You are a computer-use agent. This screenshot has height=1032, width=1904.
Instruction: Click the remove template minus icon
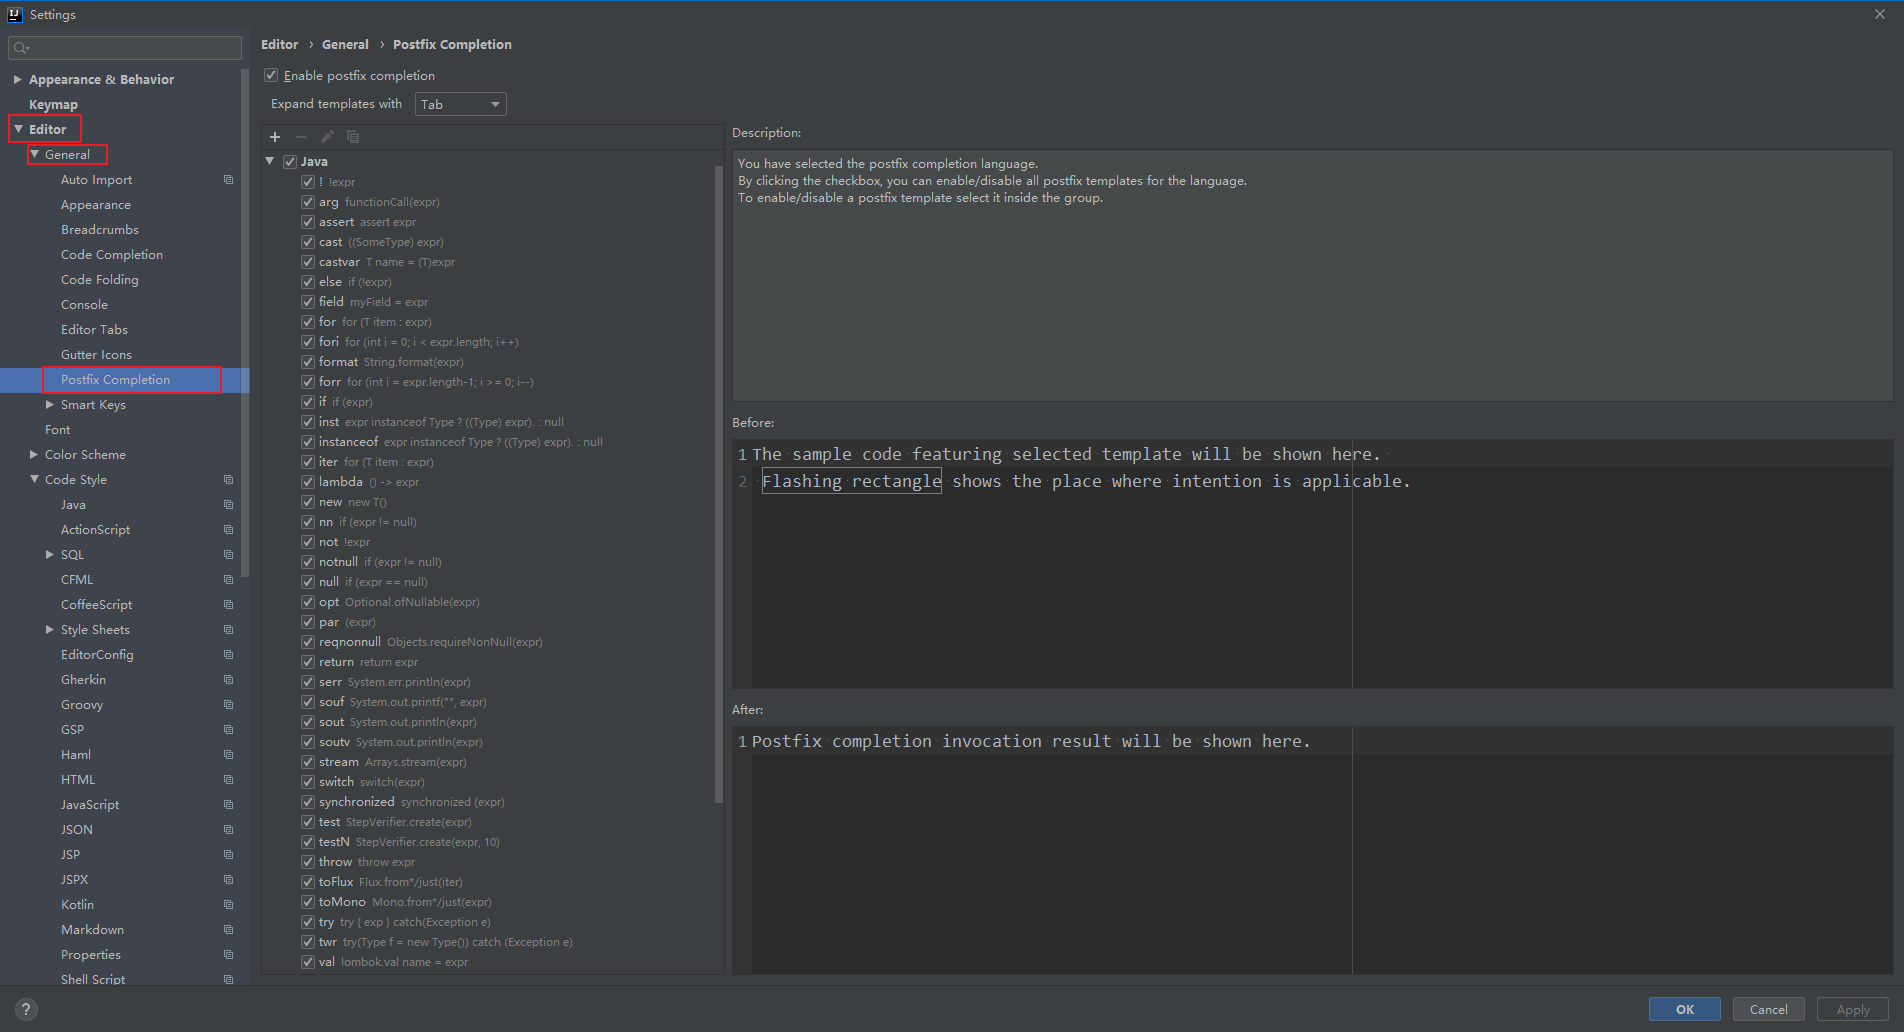pos(301,137)
